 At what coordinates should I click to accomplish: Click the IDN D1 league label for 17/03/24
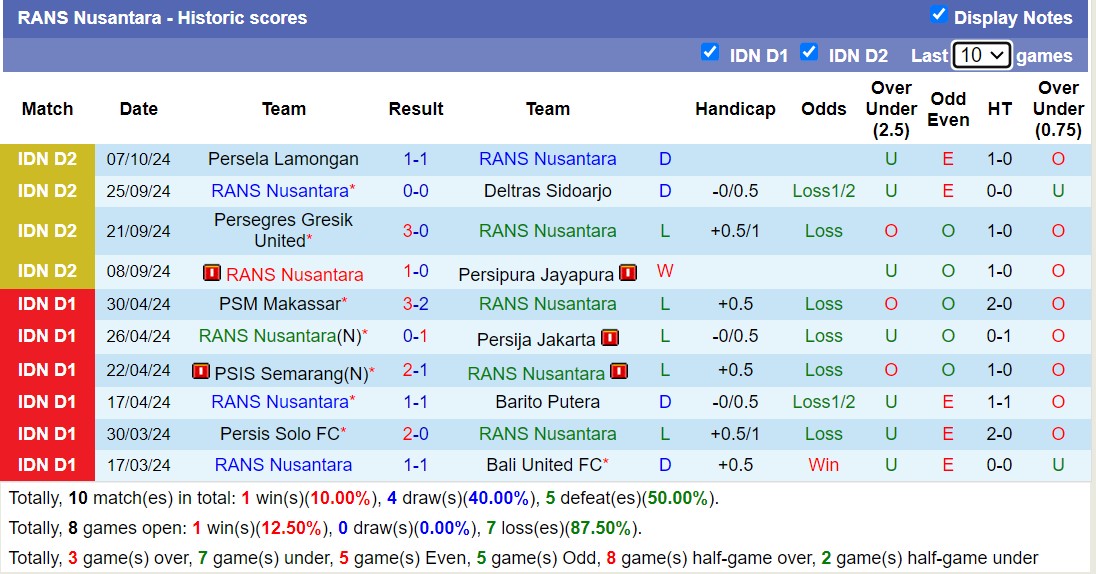[47, 465]
